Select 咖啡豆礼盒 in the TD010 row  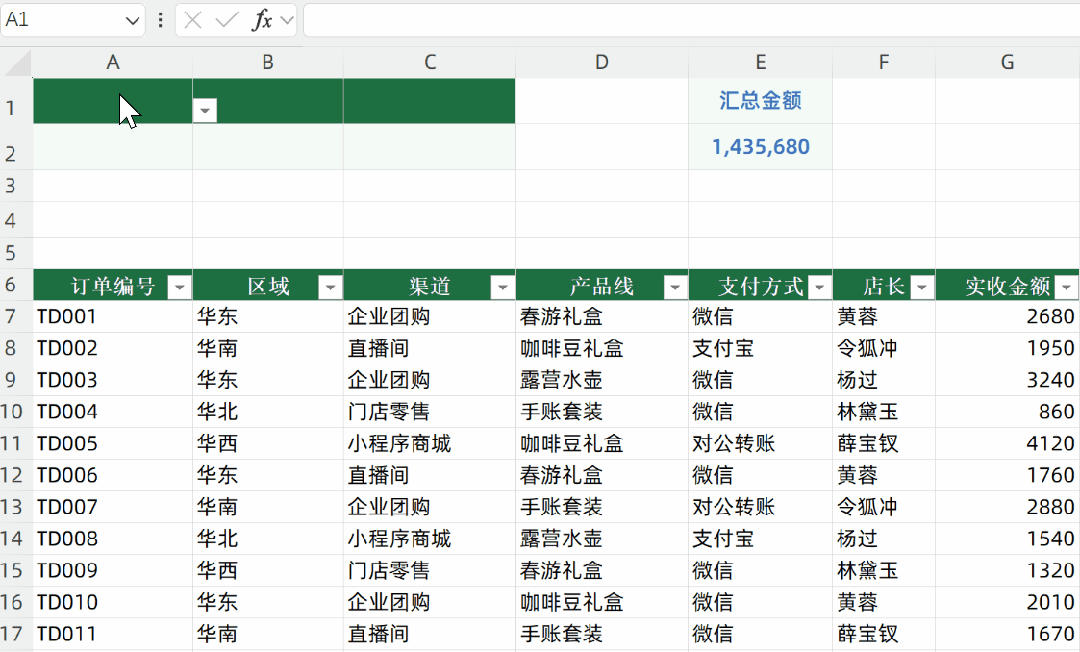(601, 602)
